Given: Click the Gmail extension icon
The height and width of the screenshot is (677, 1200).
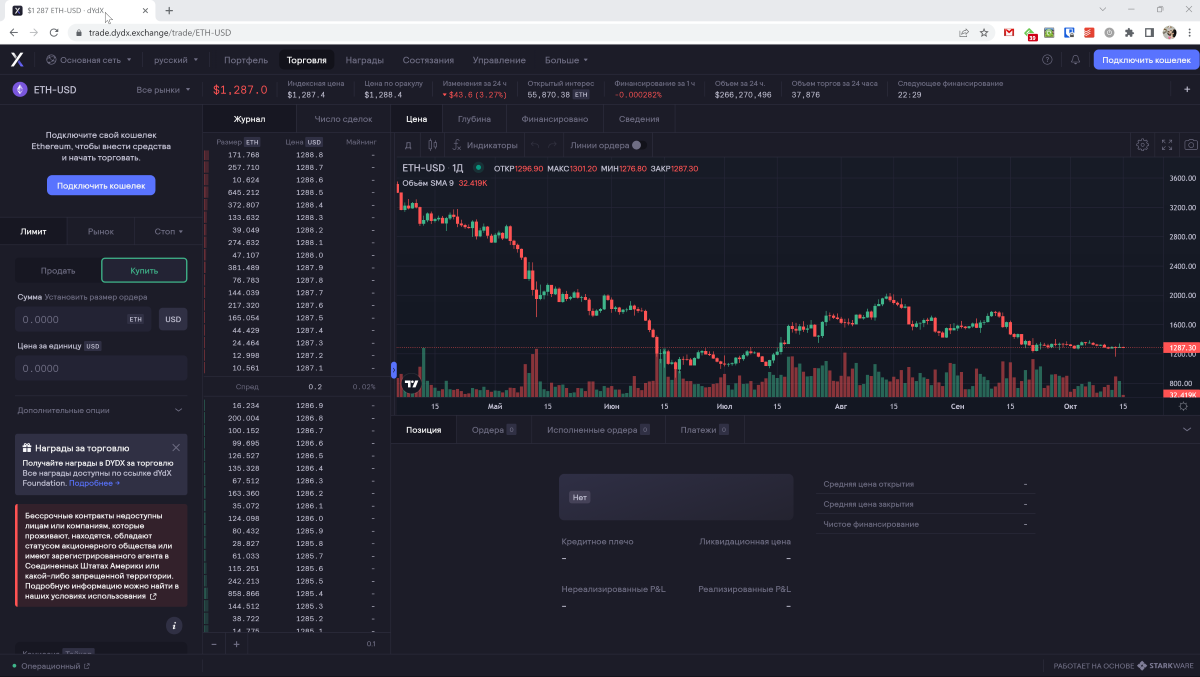Looking at the screenshot, I should pos(1009,32).
